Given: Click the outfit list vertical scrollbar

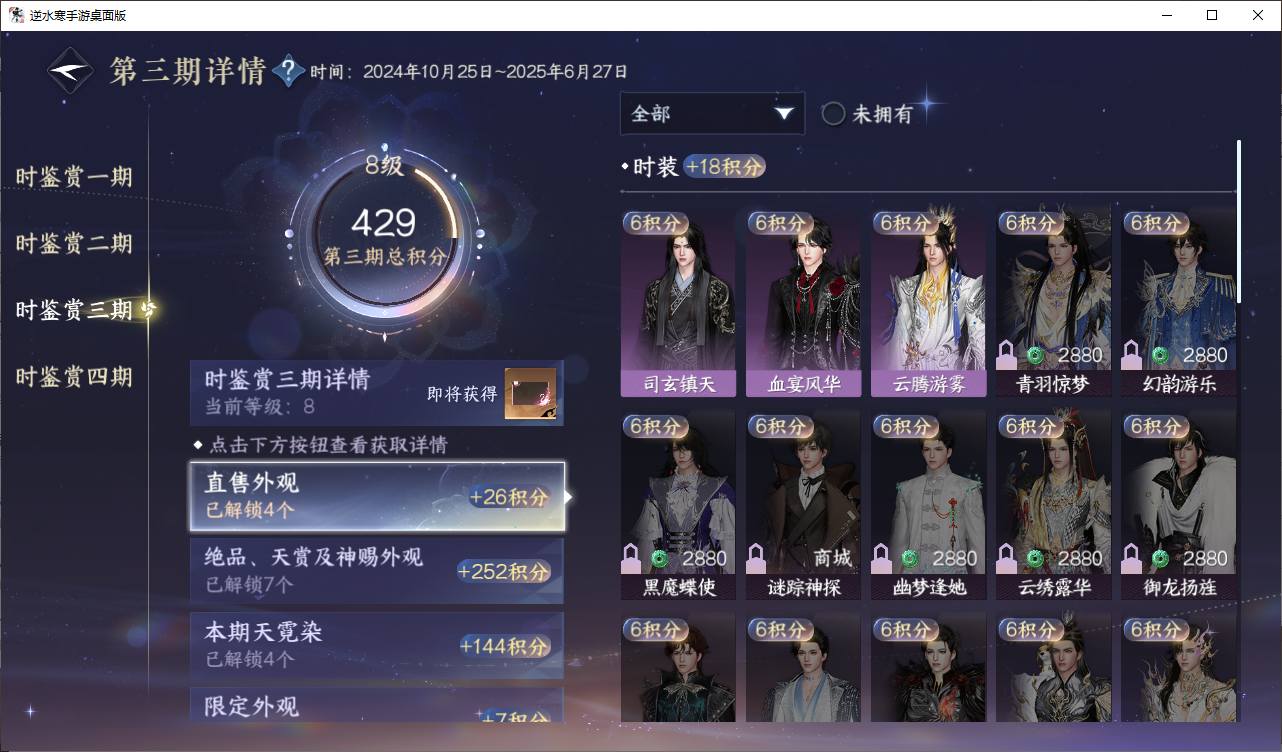Looking at the screenshot, I should pos(1239,221).
